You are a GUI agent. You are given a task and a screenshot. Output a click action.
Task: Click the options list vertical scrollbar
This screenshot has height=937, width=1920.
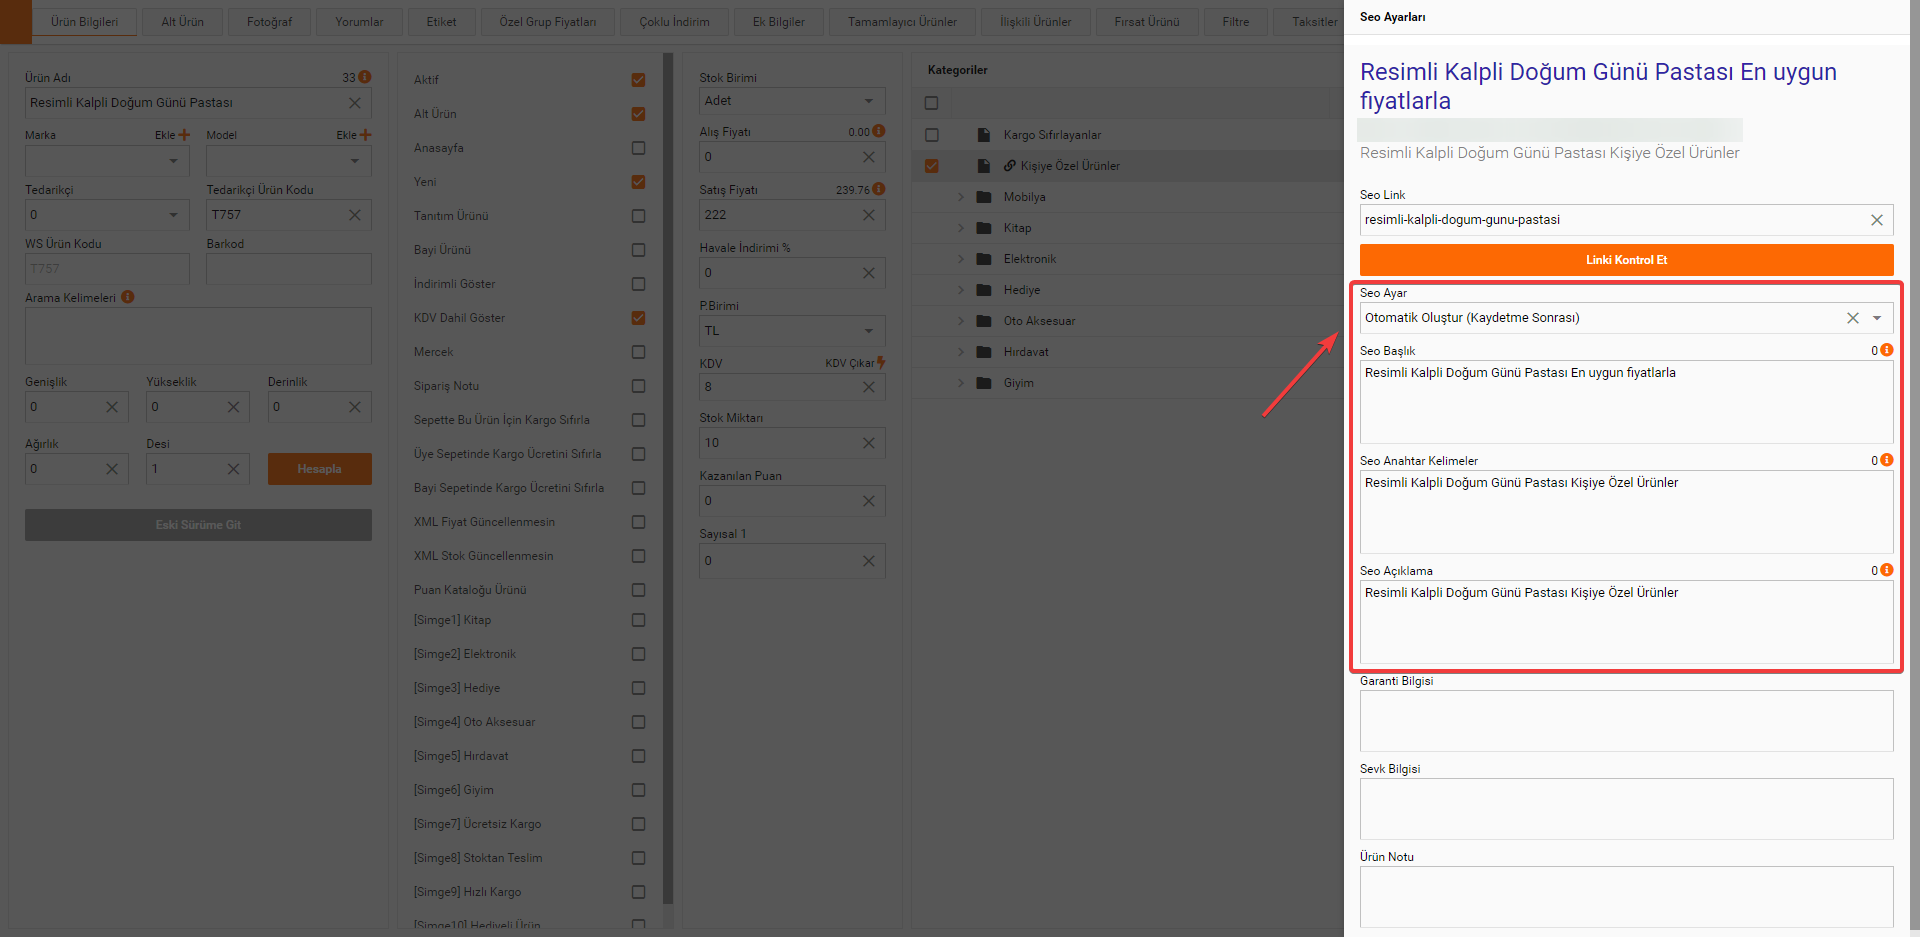point(668,480)
